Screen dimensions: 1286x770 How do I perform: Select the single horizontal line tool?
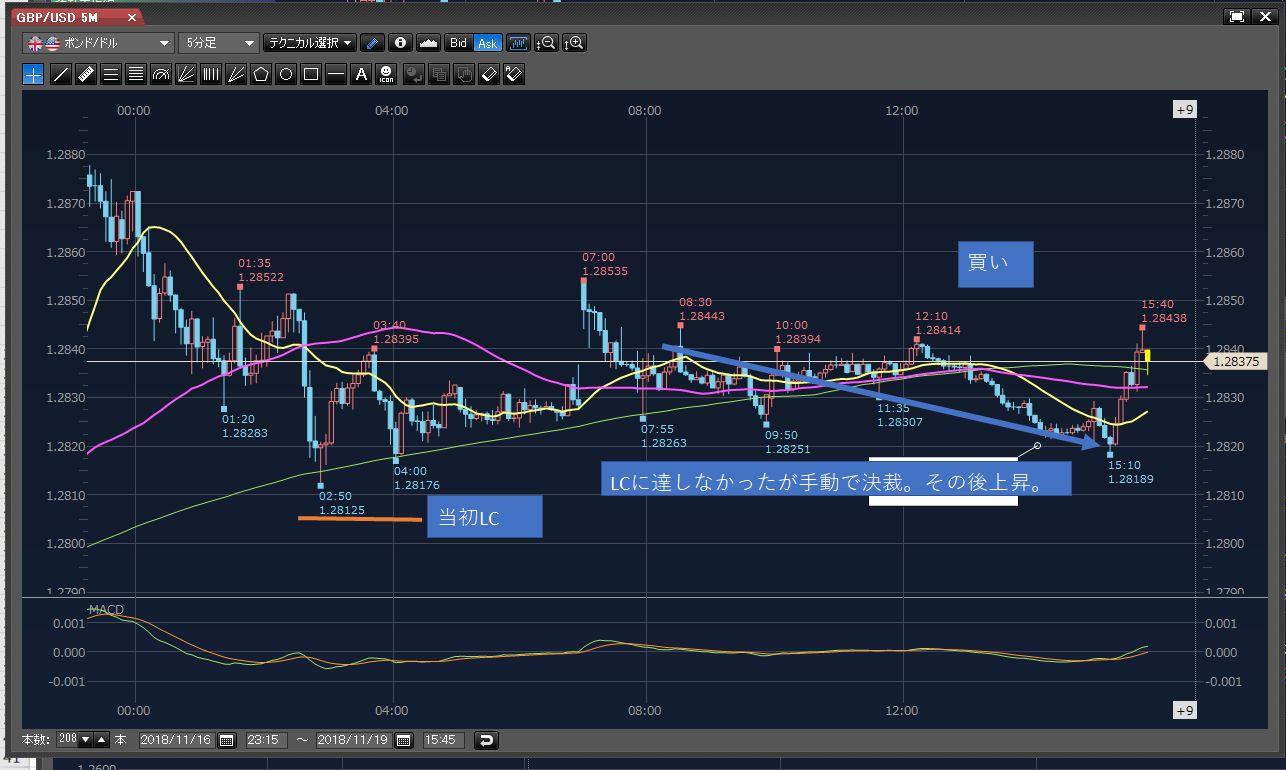tap(336, 74)
